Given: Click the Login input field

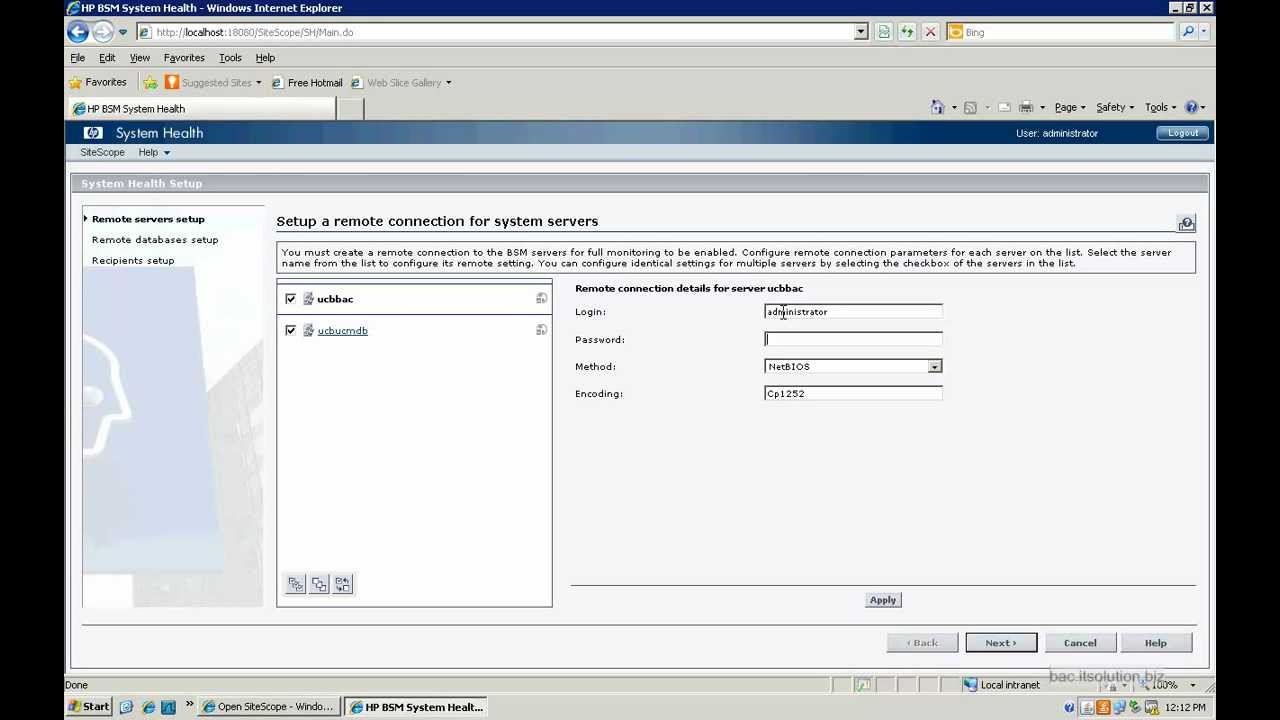Looking at the screenshot, I should click(x=853, y=312).
